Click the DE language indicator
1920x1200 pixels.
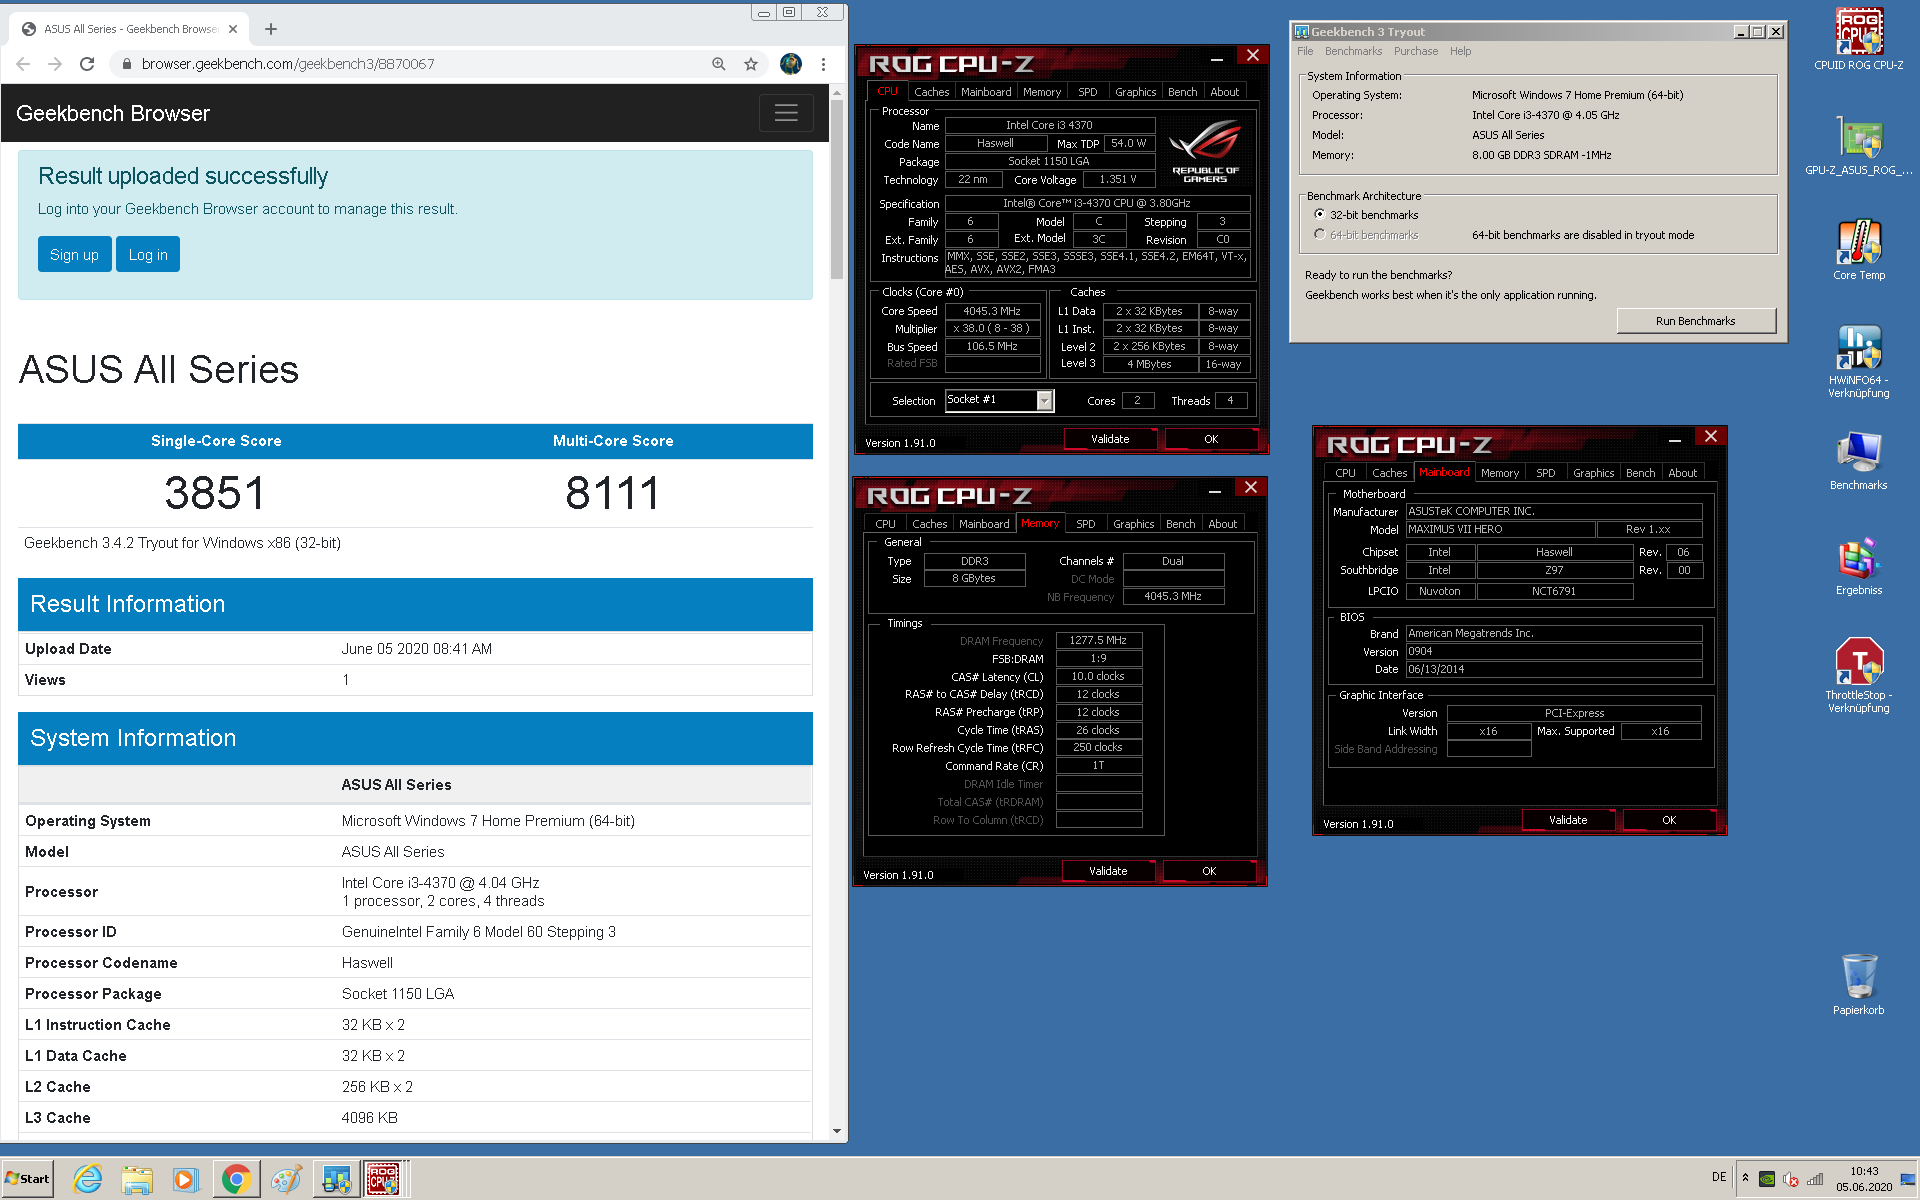point(1719,1177)
